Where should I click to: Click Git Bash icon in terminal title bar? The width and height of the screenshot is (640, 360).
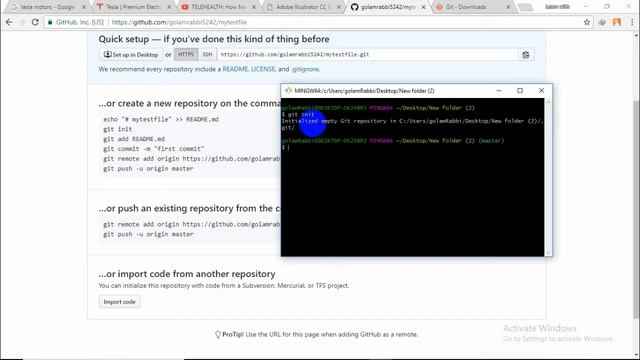click(289, 91)
